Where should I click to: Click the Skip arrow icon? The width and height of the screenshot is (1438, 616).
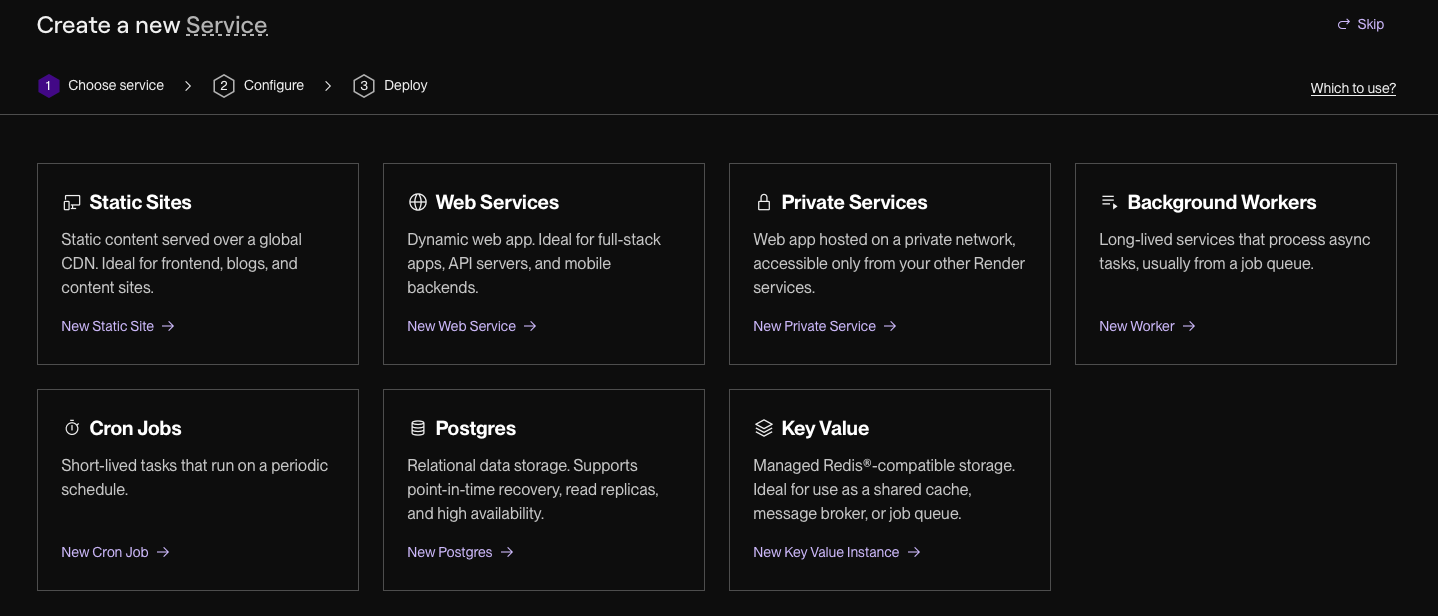click(1344, 24)
